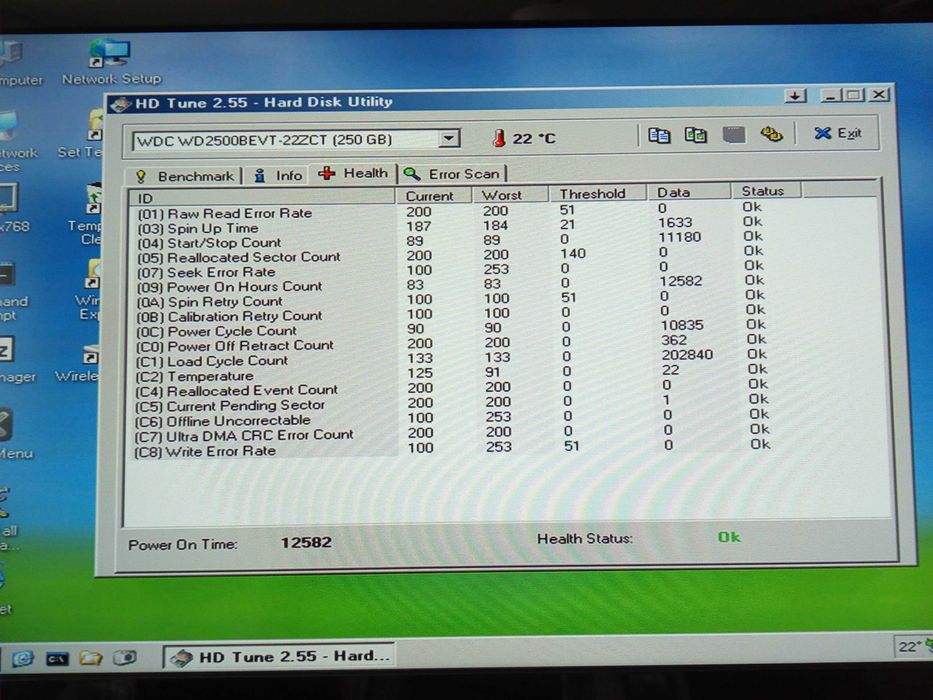Click the title bar down-arrow tray button
This screenshot has height=700, width=933.
coord(795,95)
